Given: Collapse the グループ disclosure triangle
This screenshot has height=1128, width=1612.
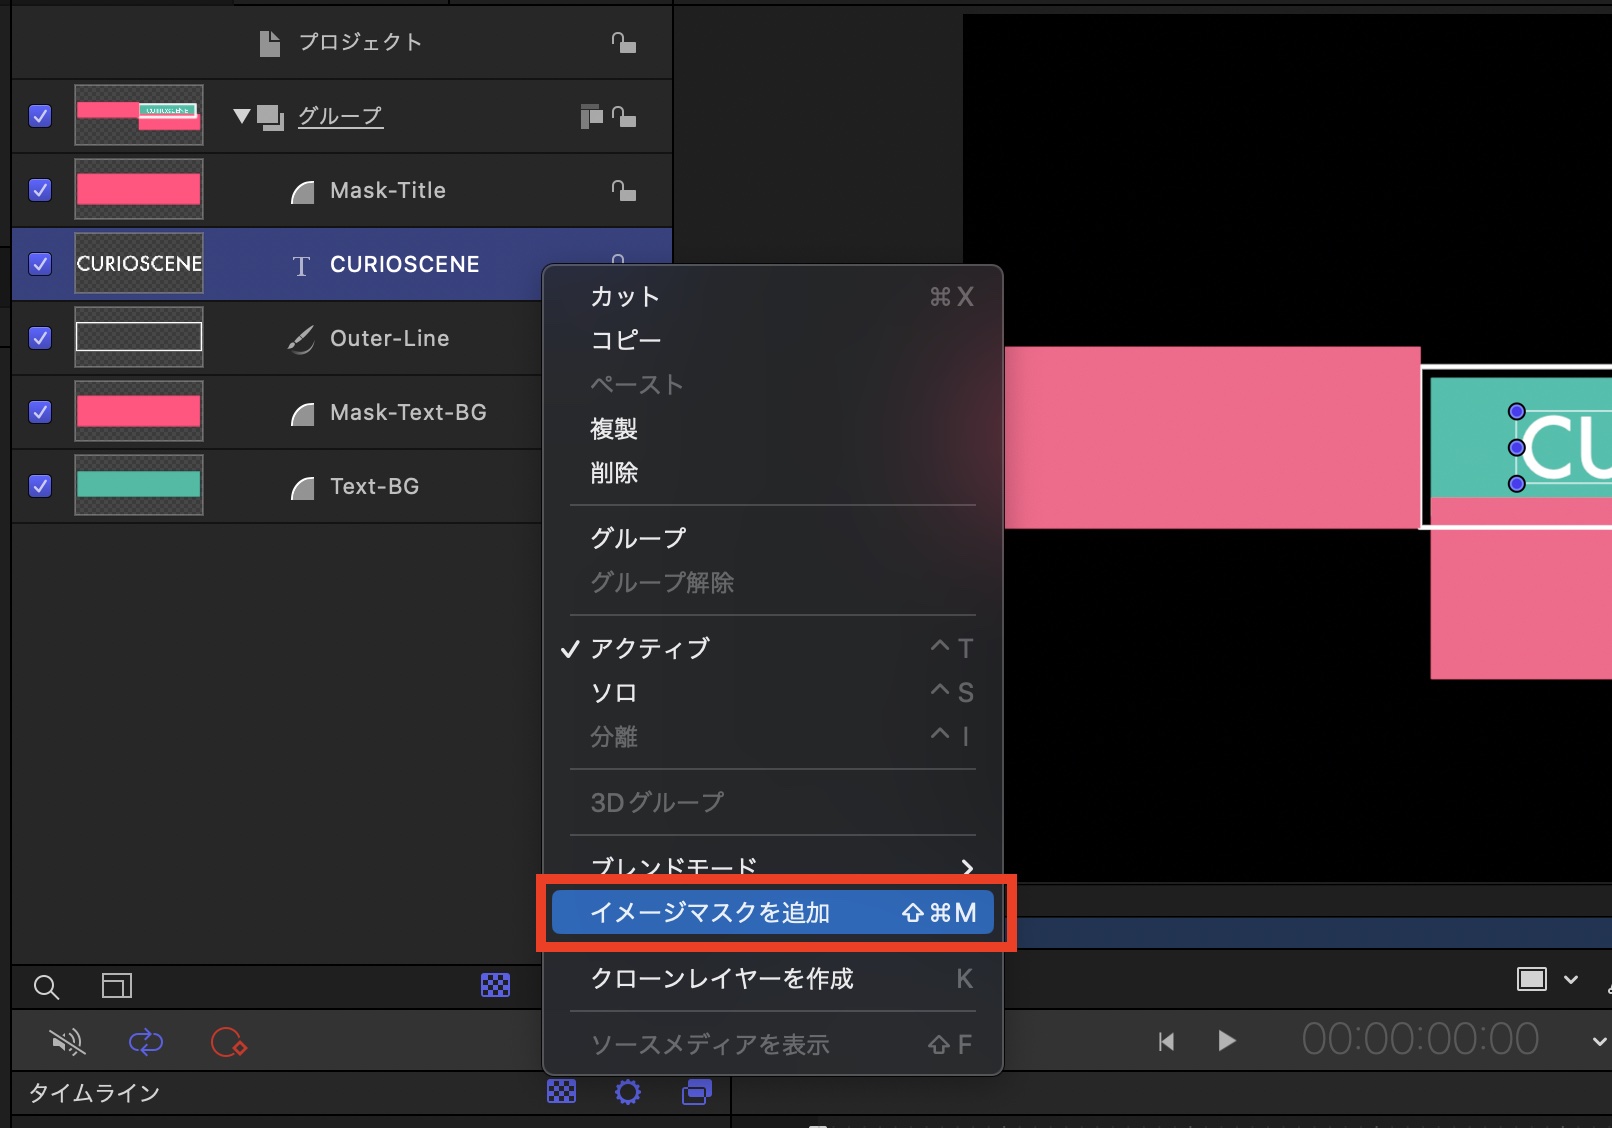Looking at the screenshot, I should tap(241, 116).
